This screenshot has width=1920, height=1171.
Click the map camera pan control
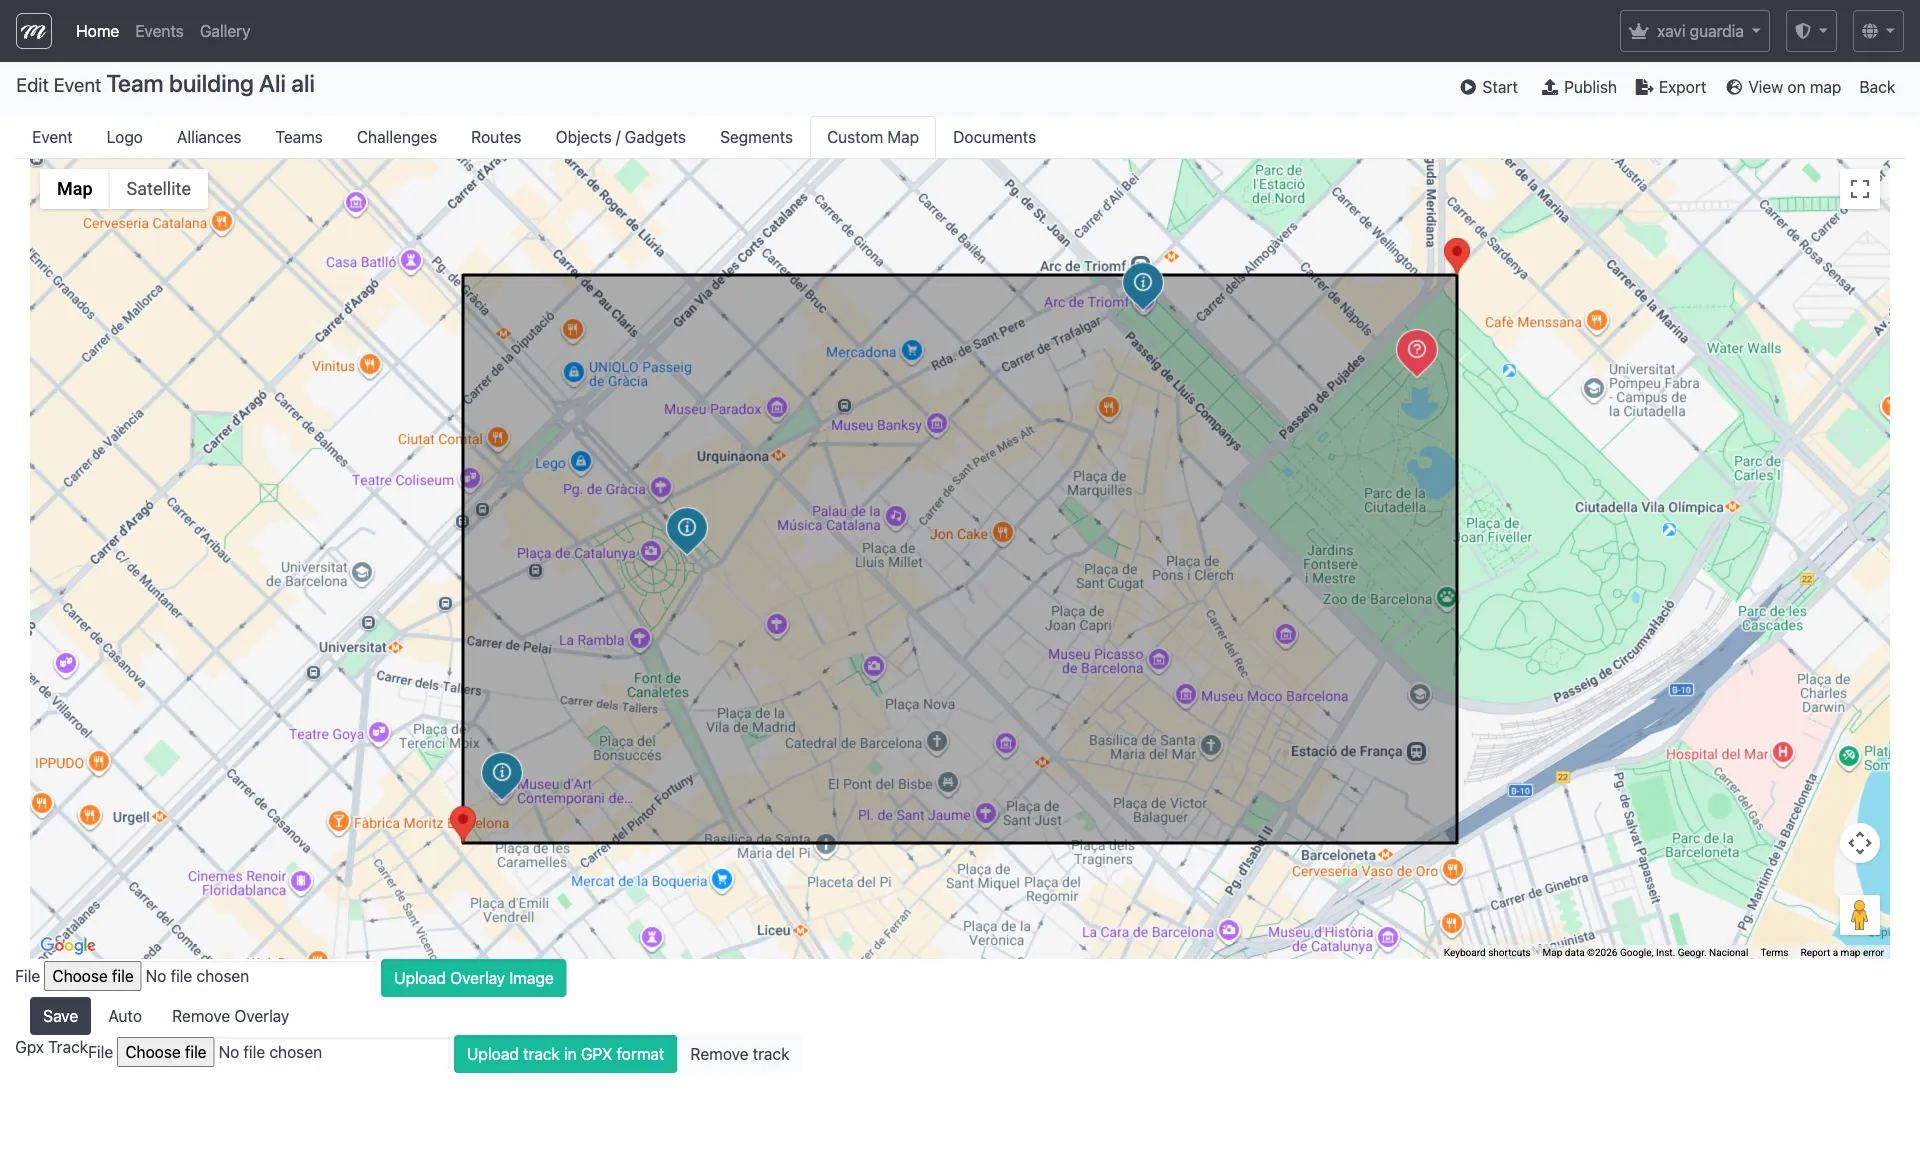(x=1859, y=843)
